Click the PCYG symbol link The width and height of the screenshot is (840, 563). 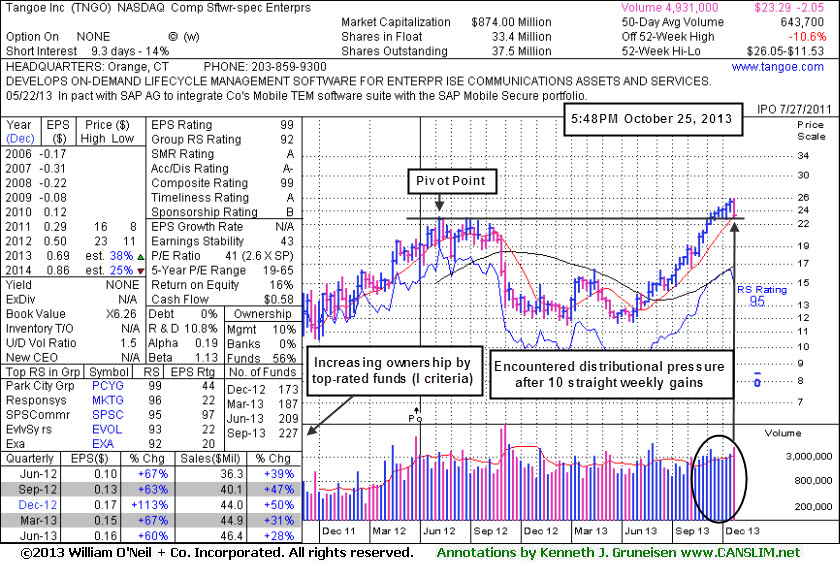coord(108,386)
